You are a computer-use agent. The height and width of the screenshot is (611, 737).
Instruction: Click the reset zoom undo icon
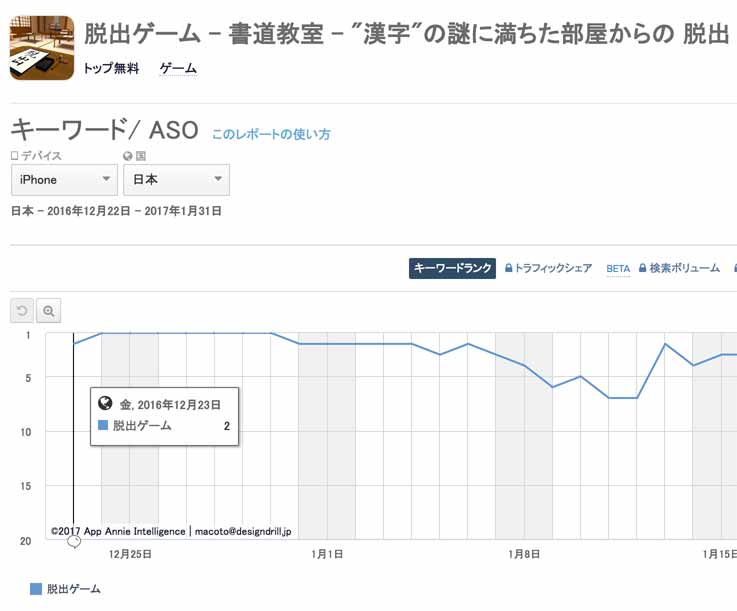[22, 311]
